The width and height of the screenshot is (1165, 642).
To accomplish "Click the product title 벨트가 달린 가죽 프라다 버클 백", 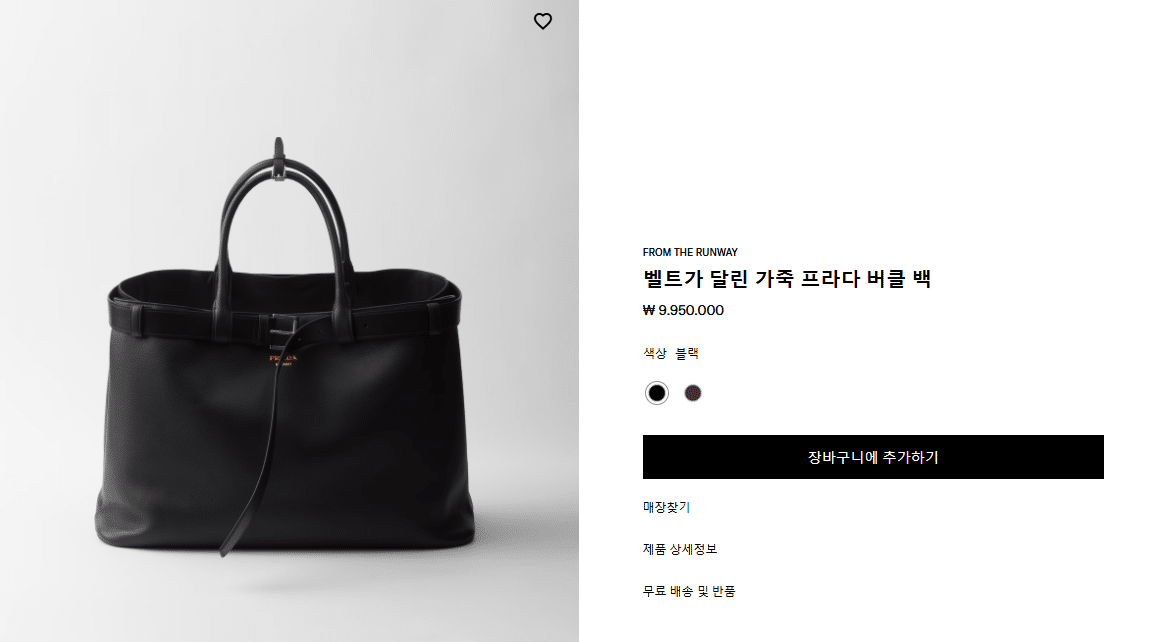I will [x=787, y=279].
